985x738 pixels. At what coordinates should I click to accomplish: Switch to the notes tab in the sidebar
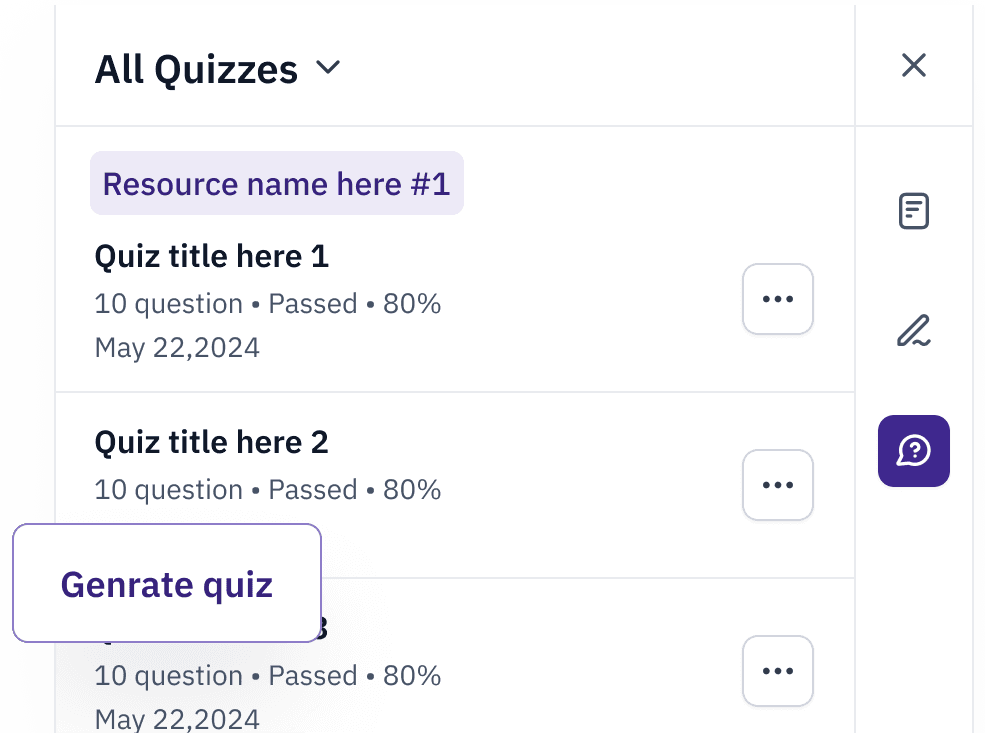point(913,210)
